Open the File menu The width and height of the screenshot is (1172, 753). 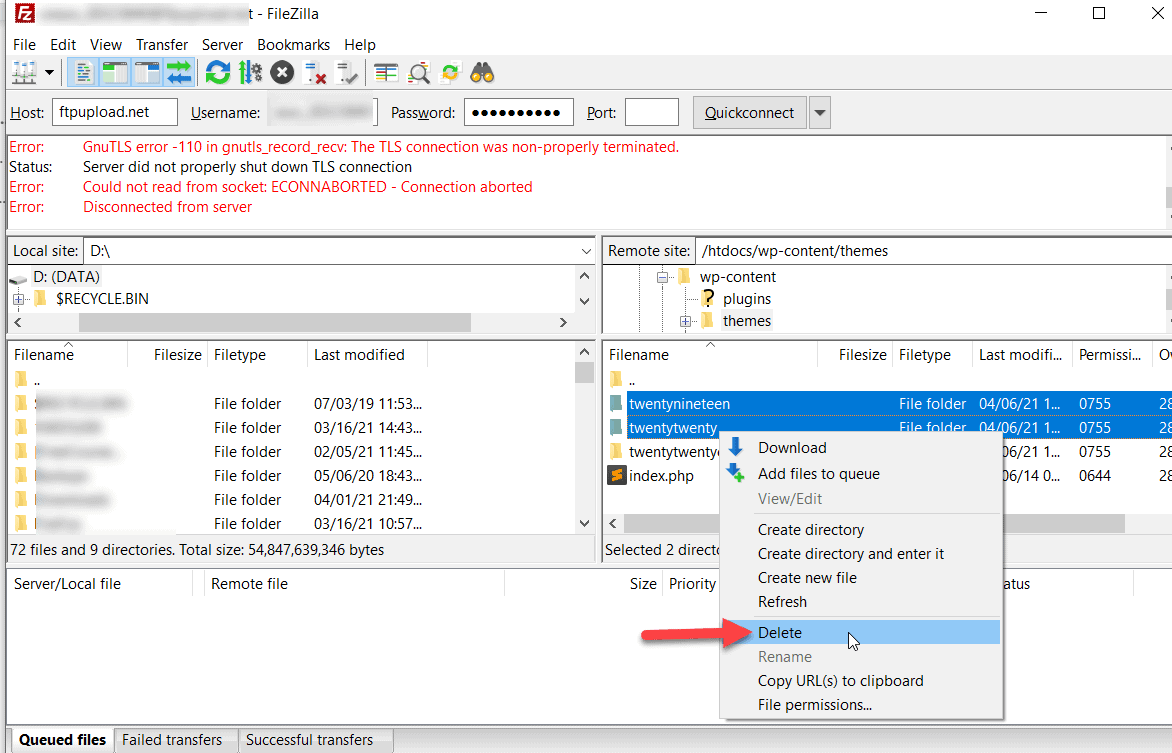coord(24,45)
